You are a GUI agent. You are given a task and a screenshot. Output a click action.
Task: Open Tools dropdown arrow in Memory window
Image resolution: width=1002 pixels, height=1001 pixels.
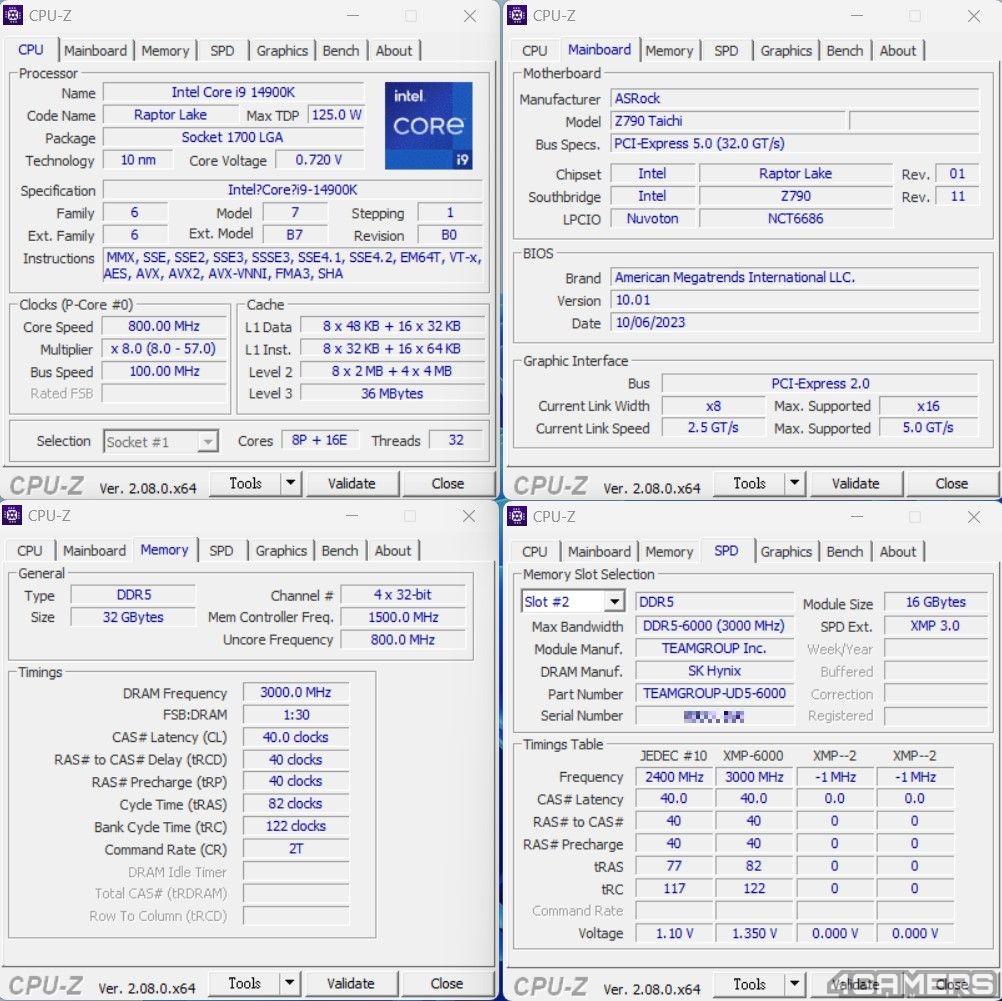tap(289, 983)
